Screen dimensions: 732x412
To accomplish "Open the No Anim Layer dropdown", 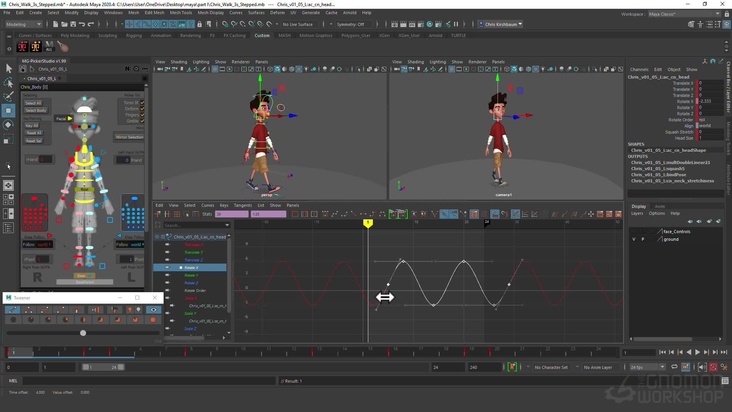I will pyautogui.click(x=598, y=367).
